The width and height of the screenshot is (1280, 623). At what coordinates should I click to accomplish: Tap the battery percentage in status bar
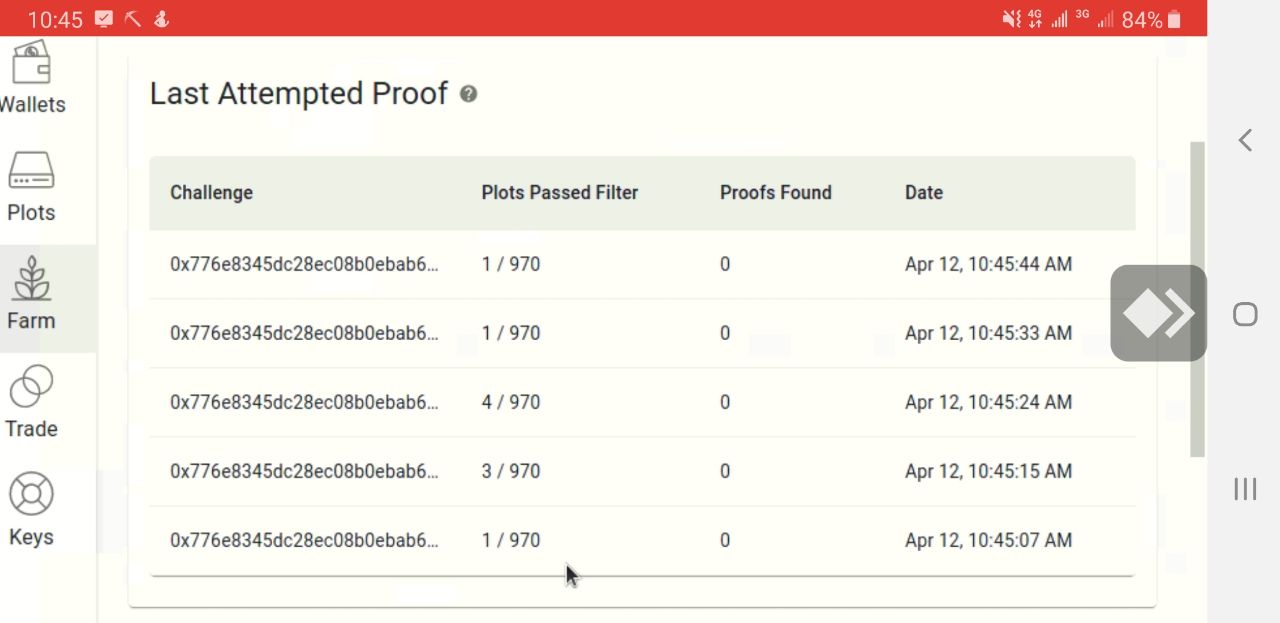tap(1142, 19)
